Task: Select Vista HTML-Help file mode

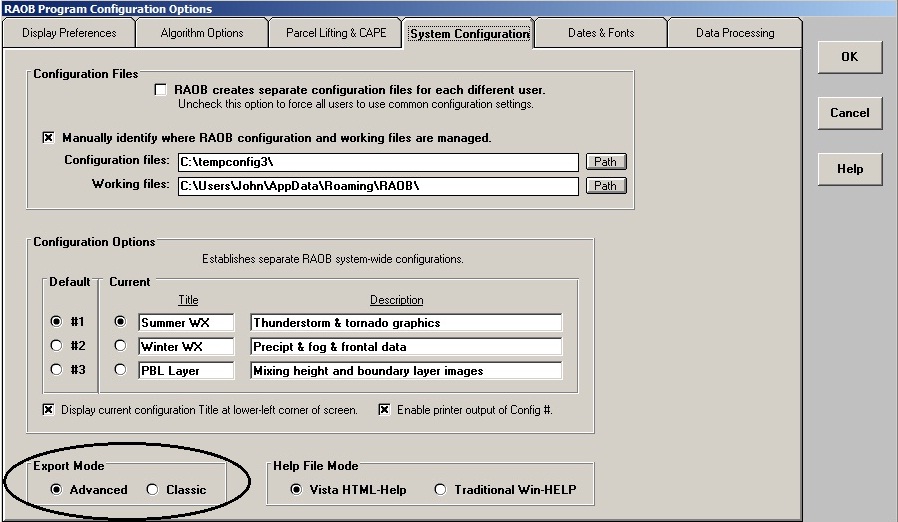Action: [296, 489]
